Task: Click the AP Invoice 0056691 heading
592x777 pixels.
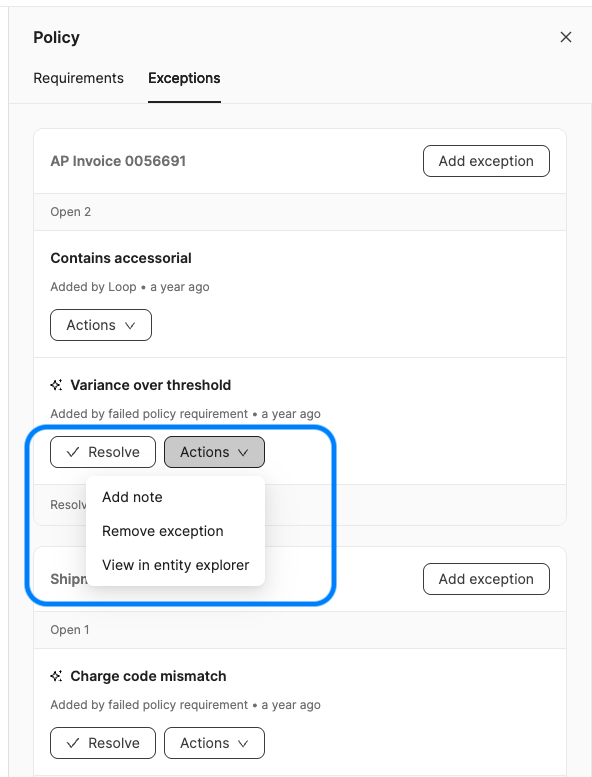Action: pos(118,161)
